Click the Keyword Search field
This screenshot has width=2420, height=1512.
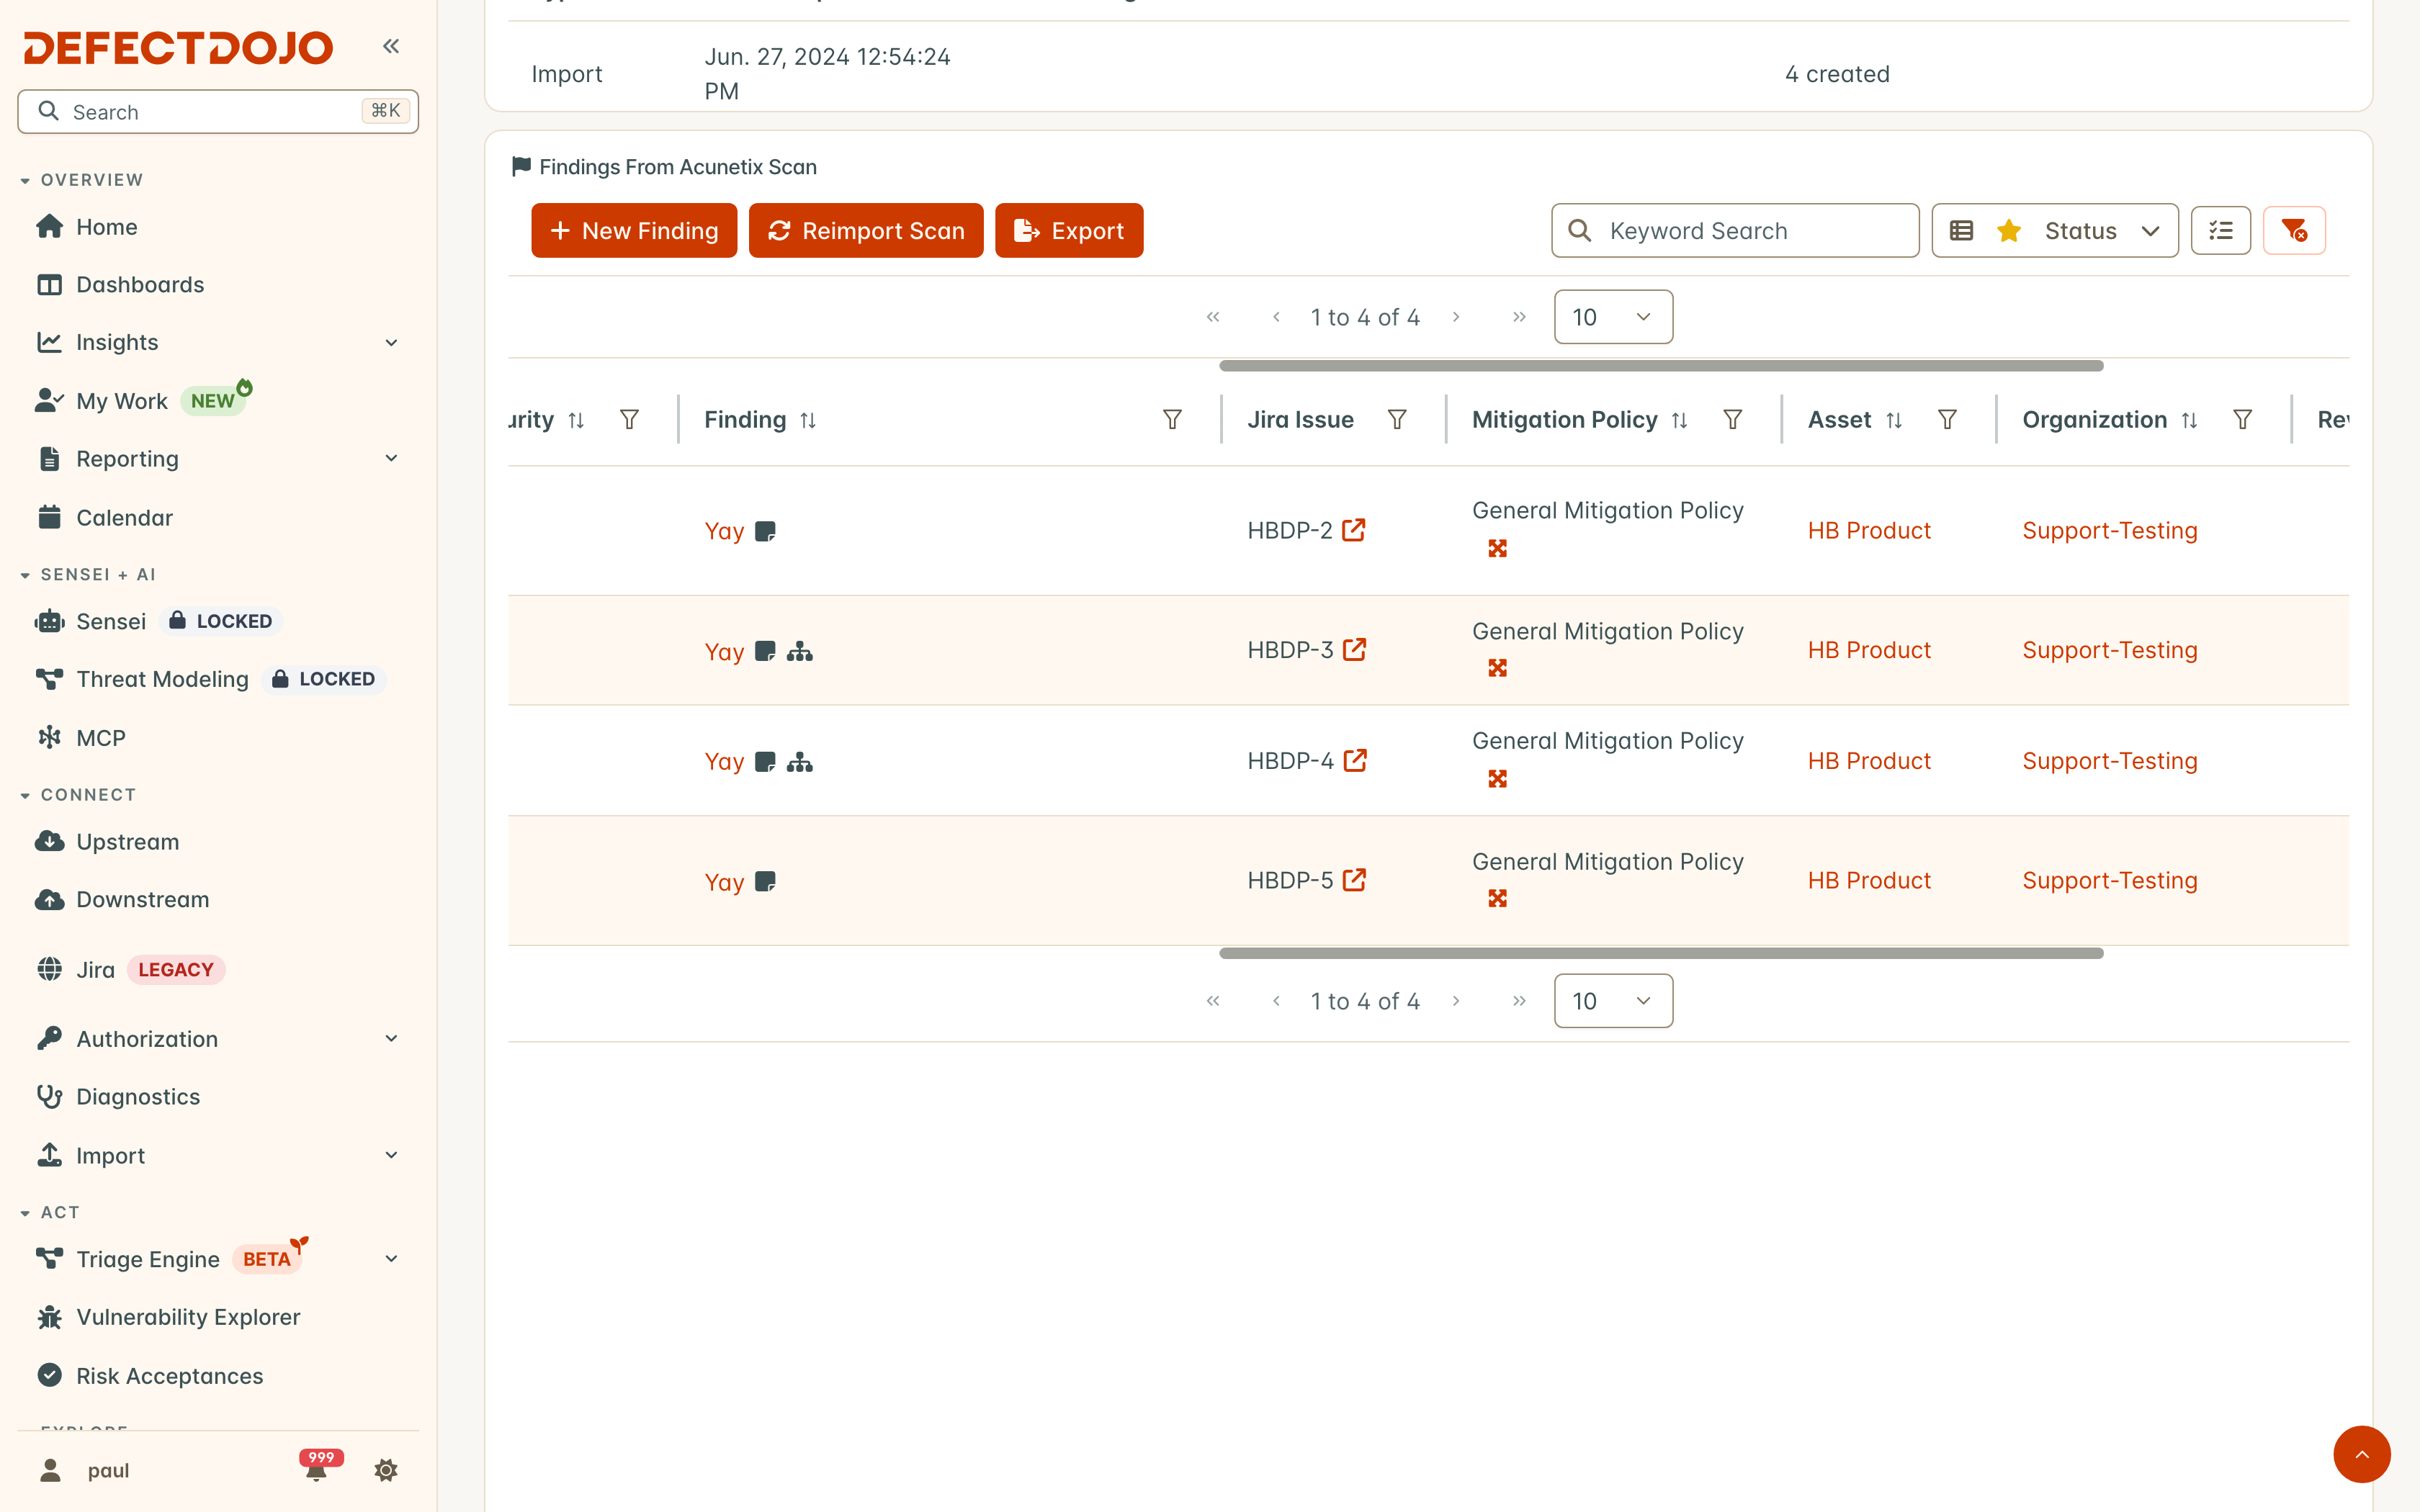click(1735, 231)
